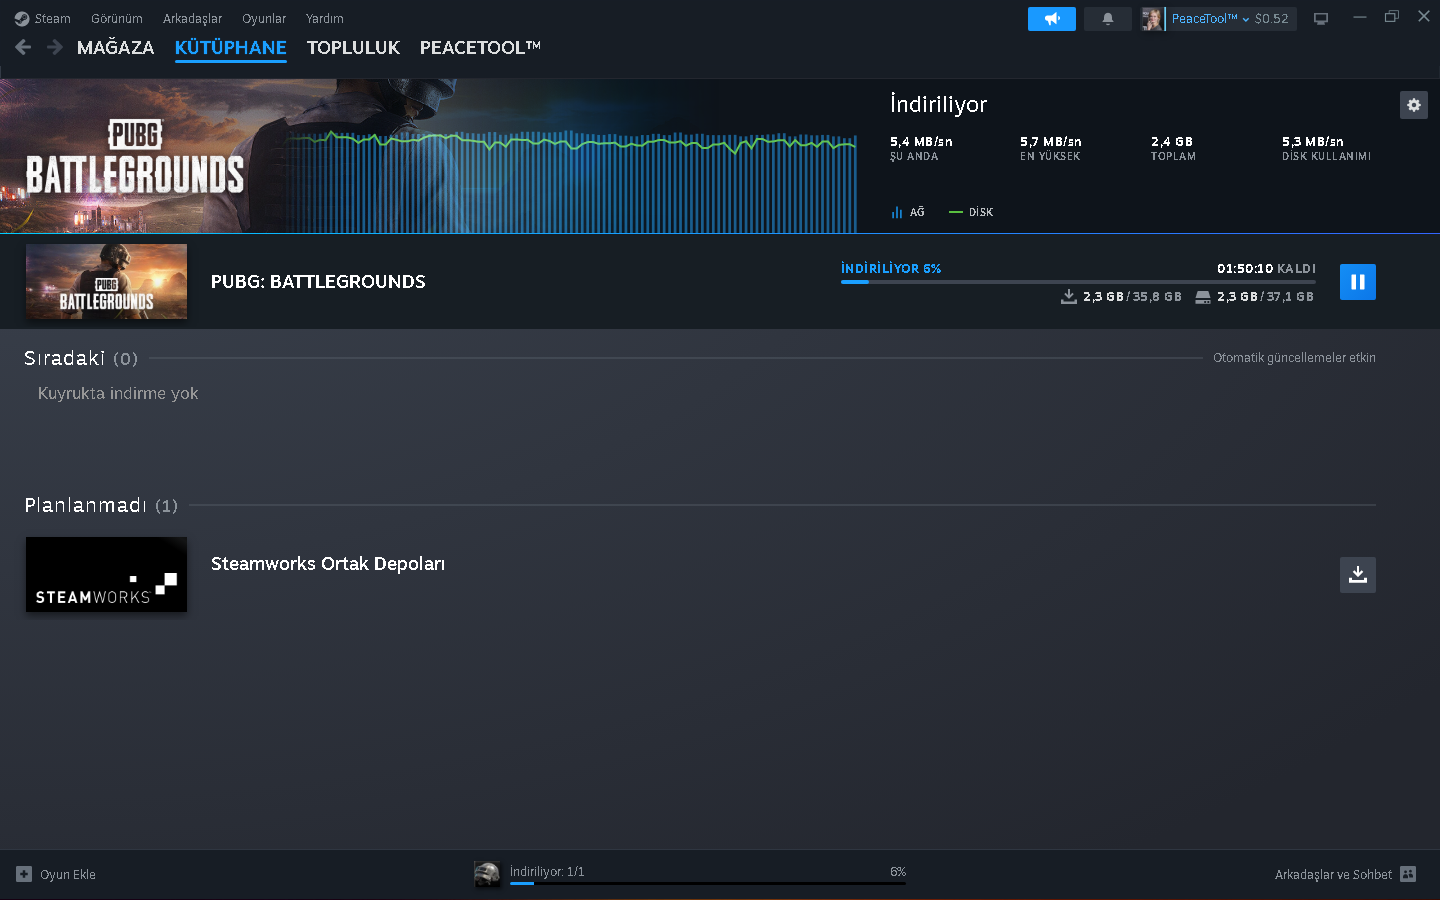
Task: Go forward with the right arrow
Action: tap(55, 47)
